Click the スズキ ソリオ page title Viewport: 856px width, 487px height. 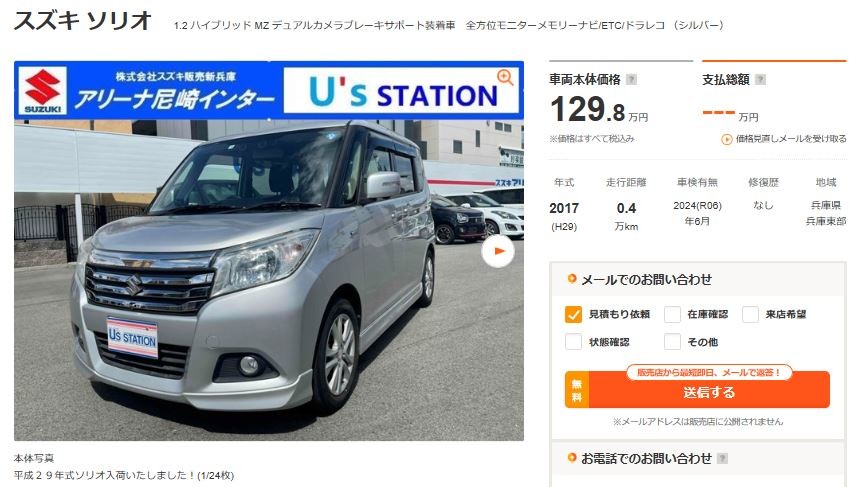click(82, 20)
